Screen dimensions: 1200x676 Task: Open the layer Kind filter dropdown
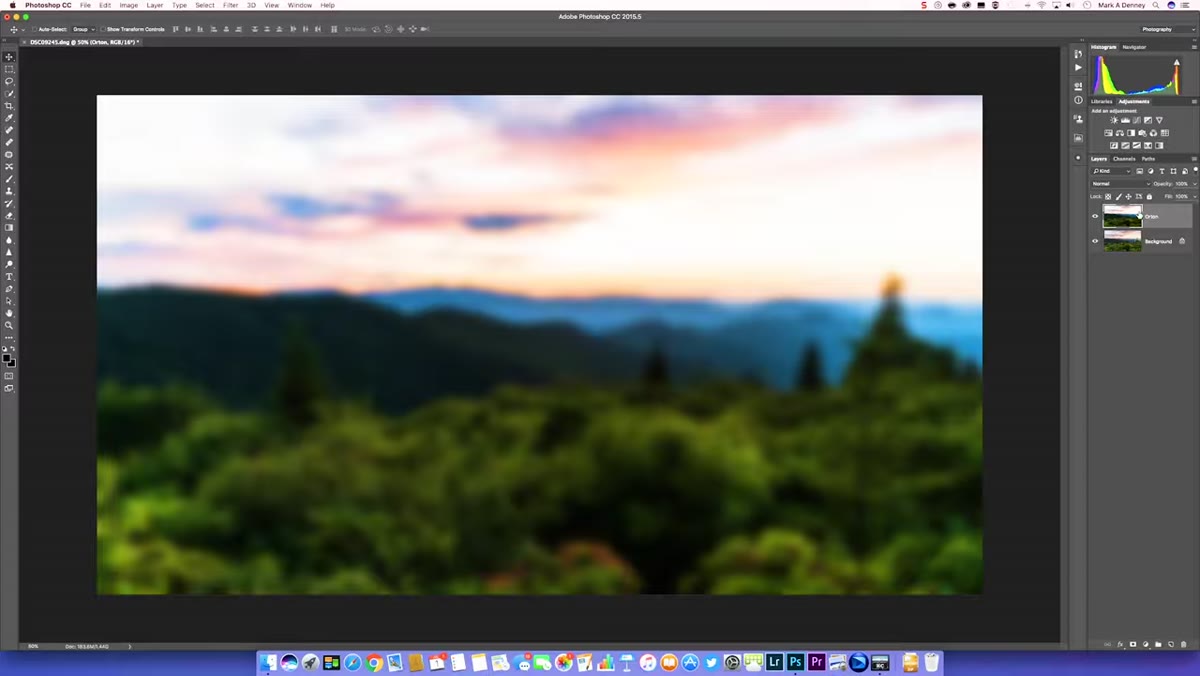tap(1111, 171)
